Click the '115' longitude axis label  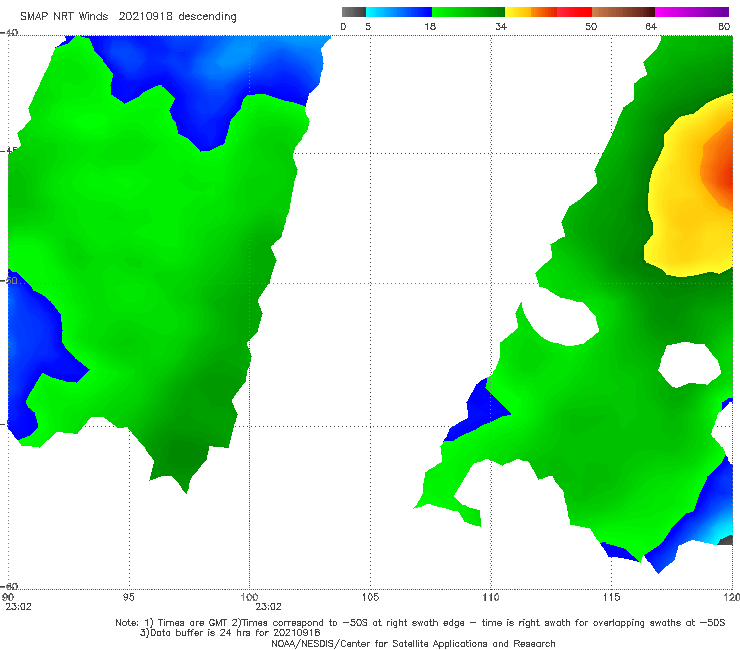click(x=611, y=597)
